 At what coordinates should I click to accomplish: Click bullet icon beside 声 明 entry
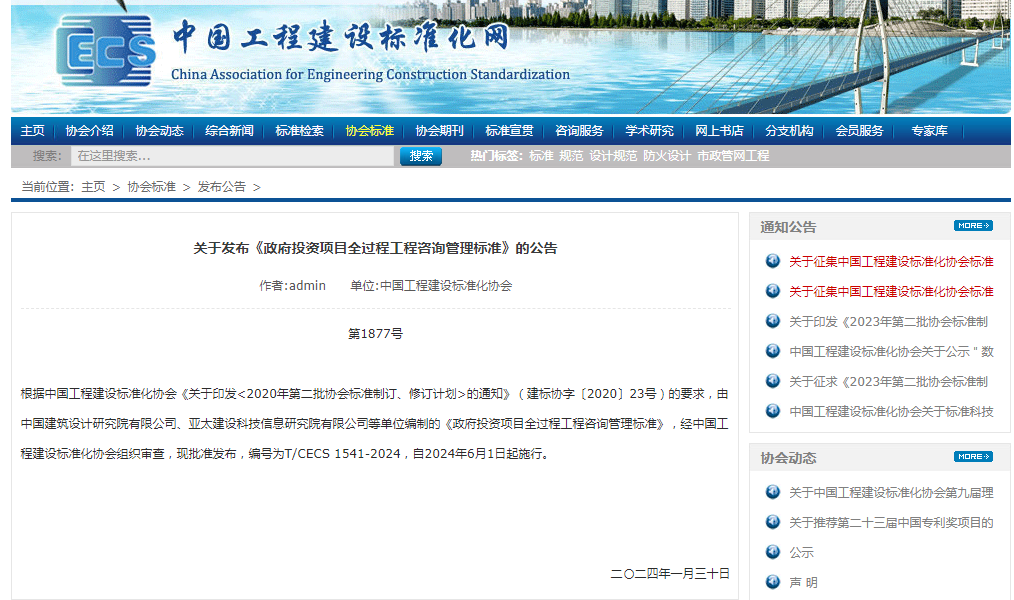[773, 582]
